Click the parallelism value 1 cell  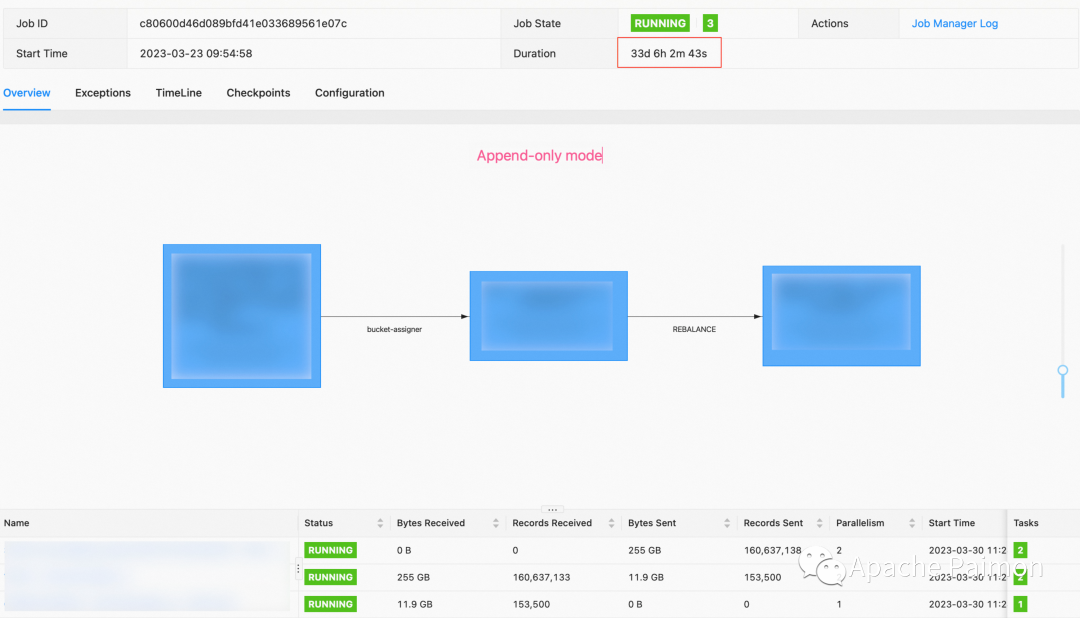coord(839,604)
